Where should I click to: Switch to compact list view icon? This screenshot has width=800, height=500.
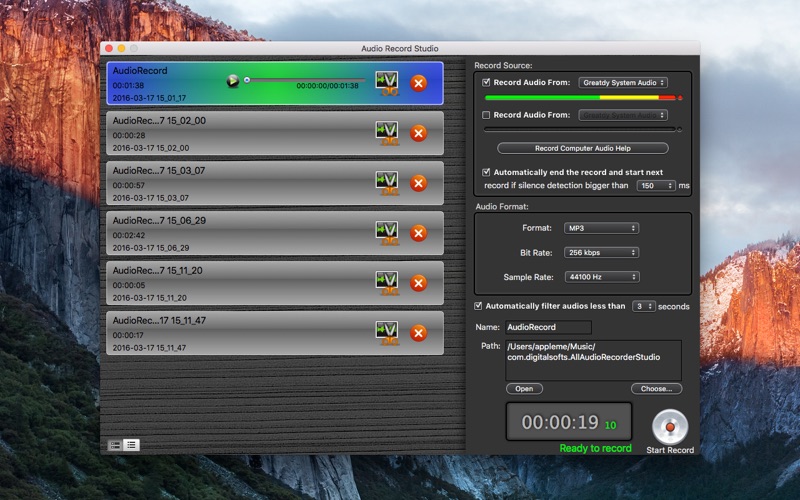[132, 445]
